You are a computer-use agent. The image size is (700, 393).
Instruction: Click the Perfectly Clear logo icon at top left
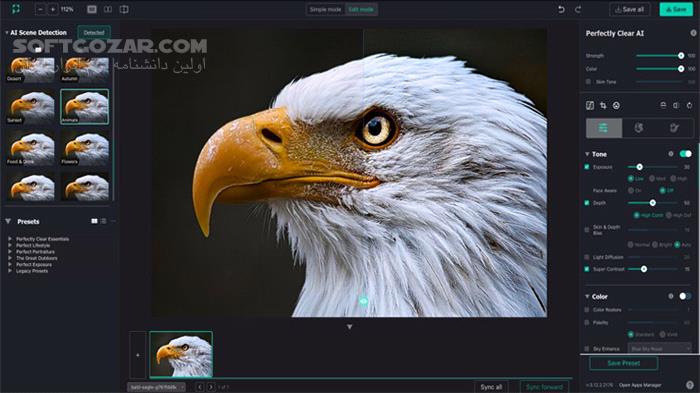click(16, 9)
